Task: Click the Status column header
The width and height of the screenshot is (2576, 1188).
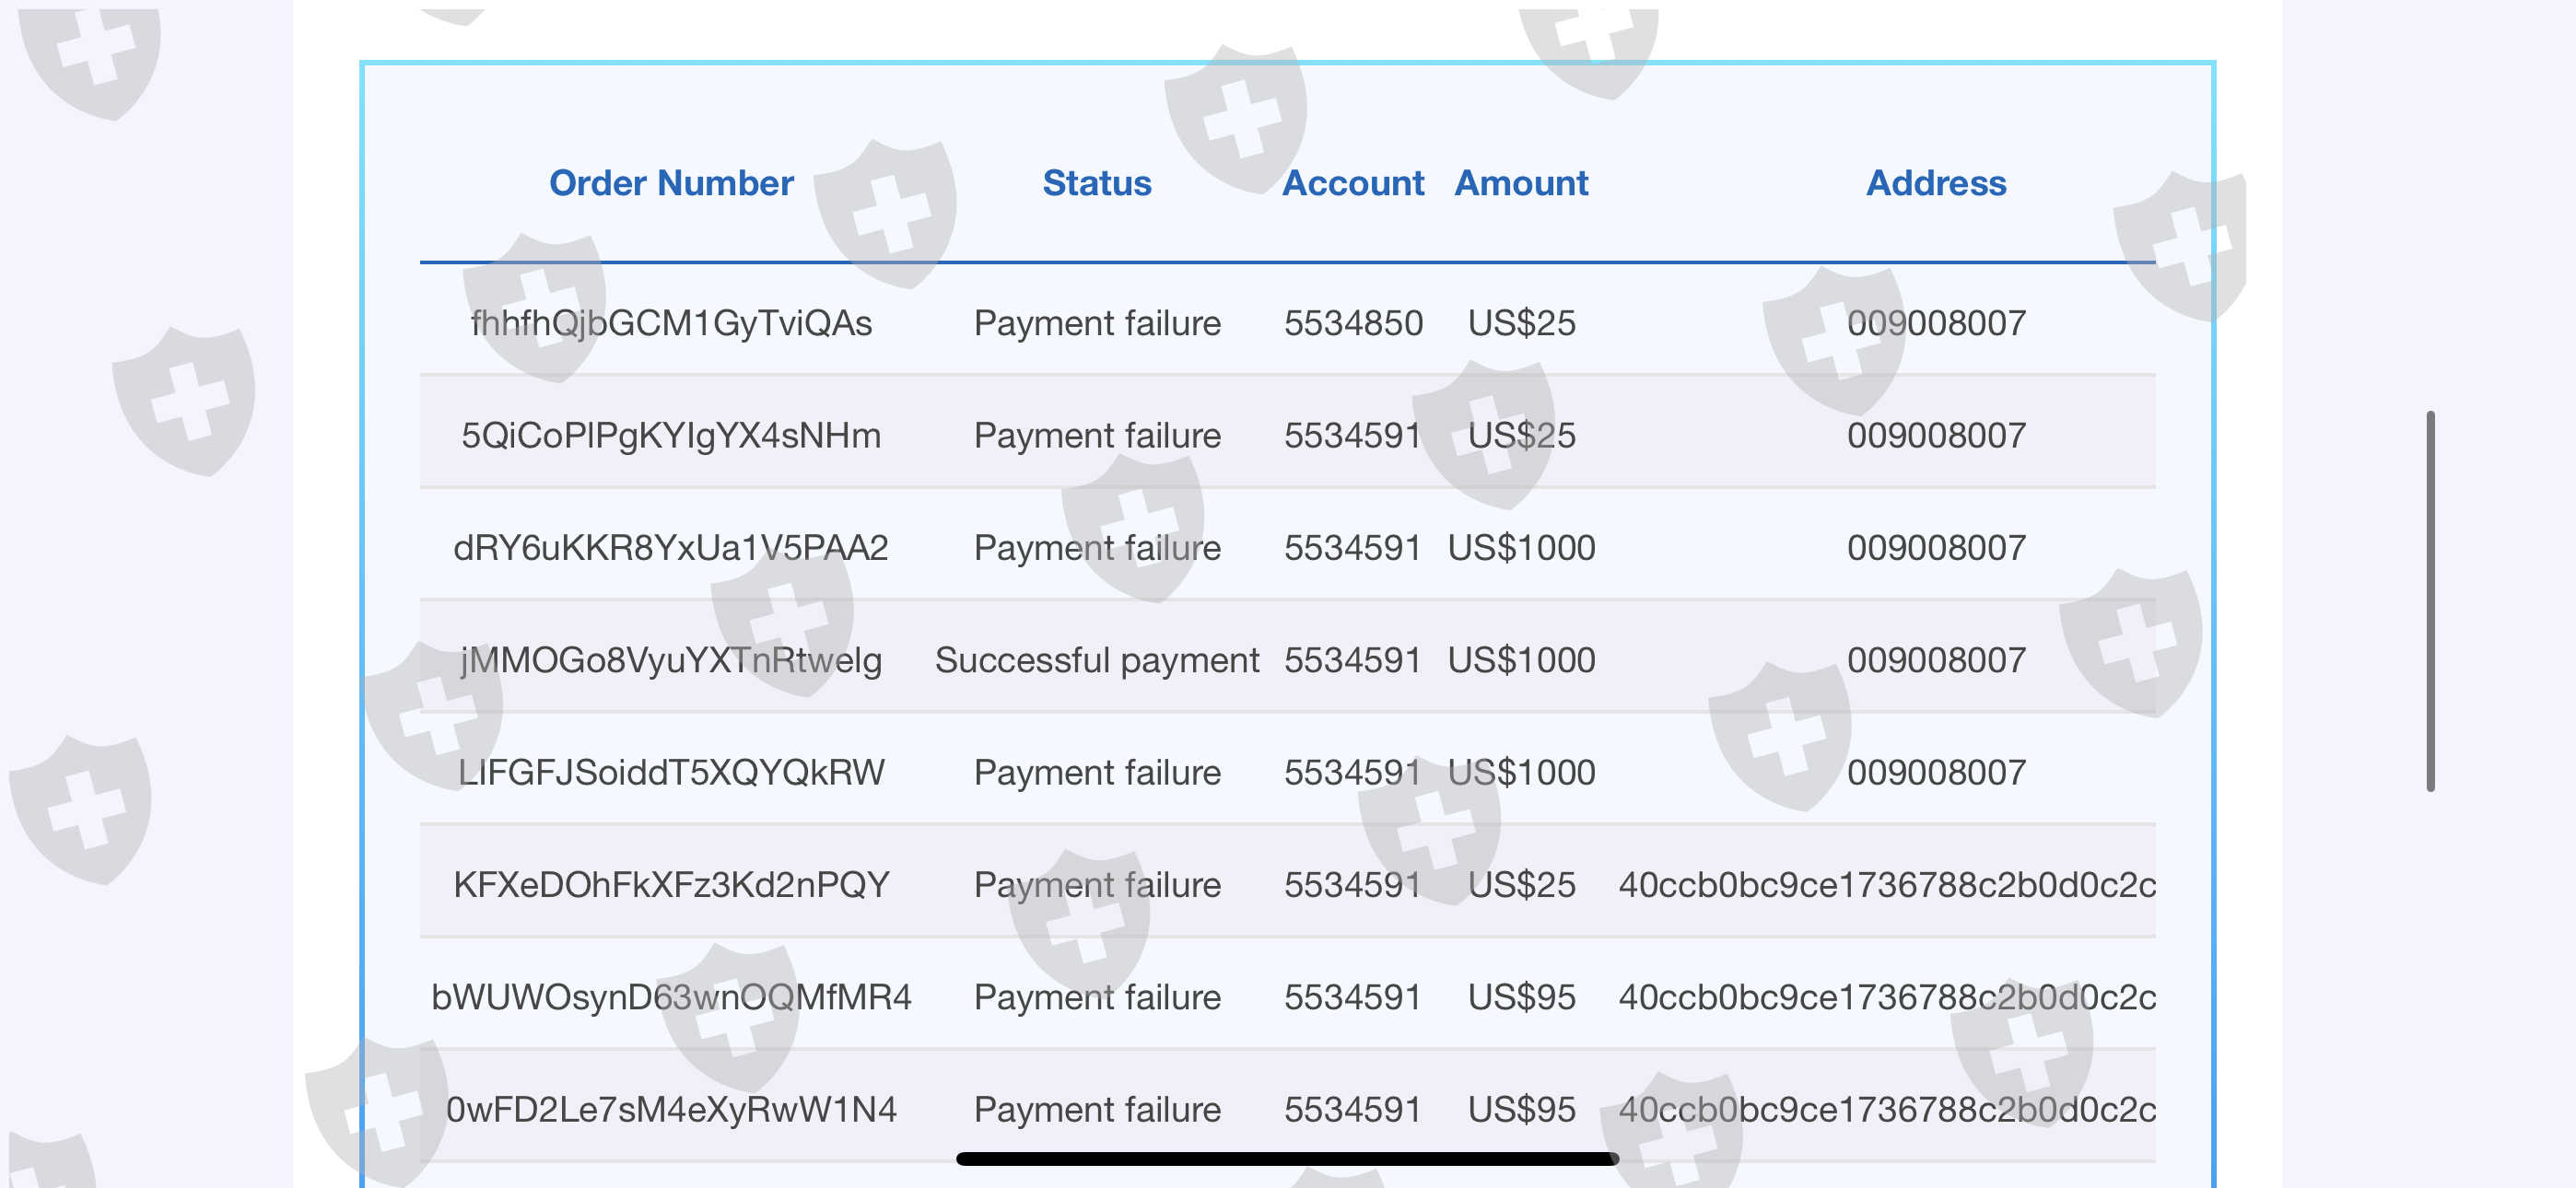Action: tap(1096, 183)
